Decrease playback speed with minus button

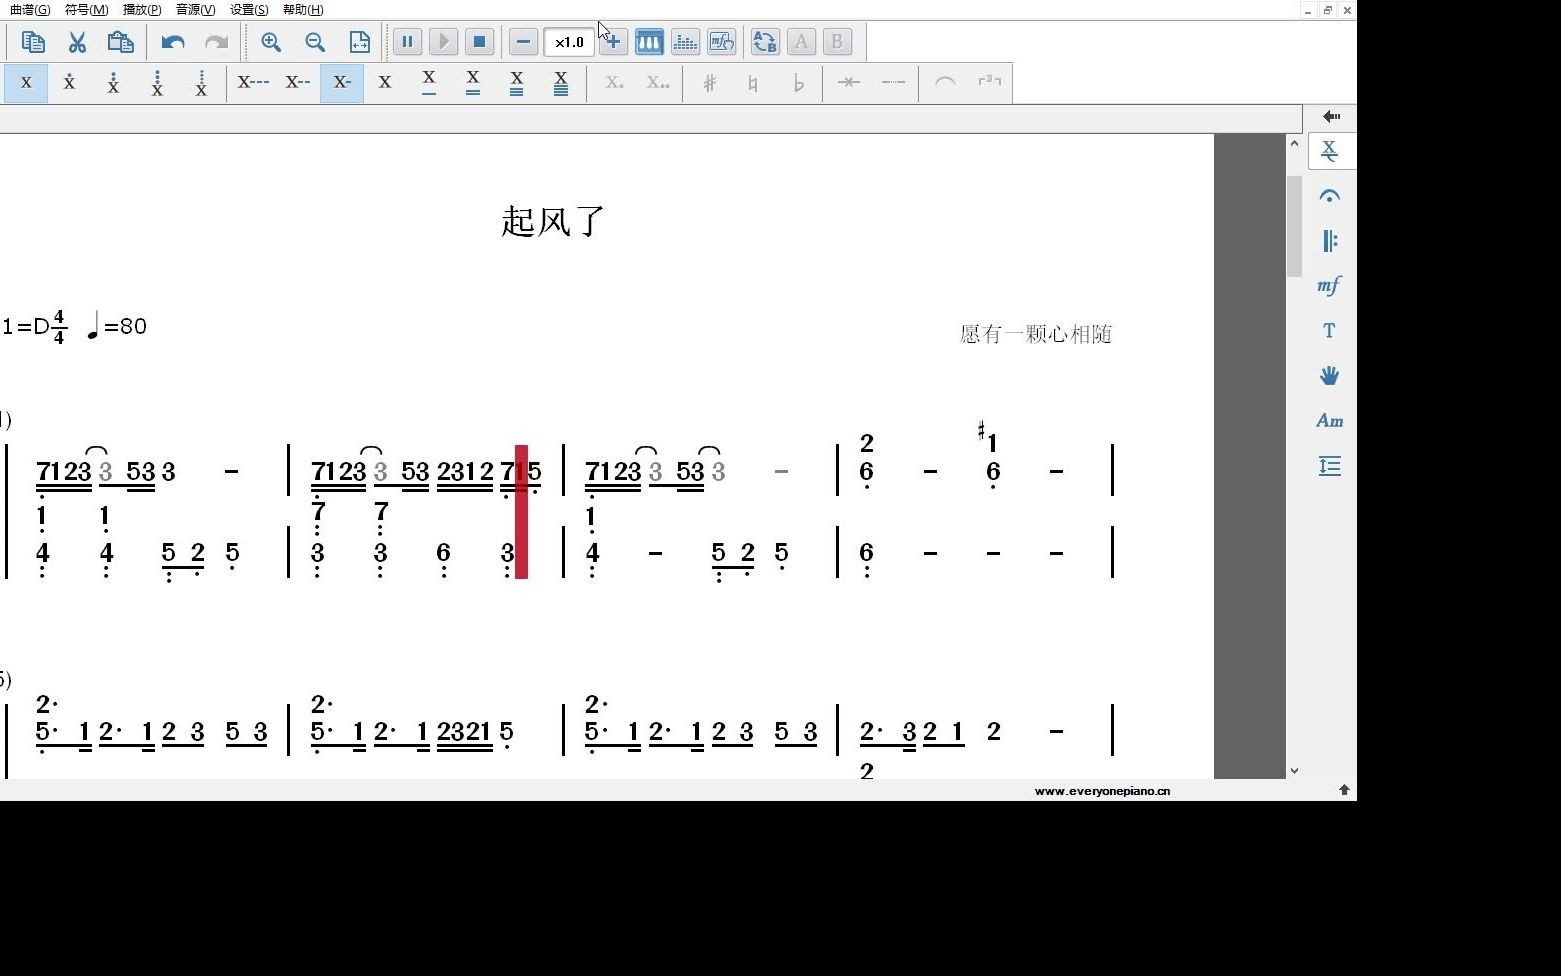click(x=523, y=42)
